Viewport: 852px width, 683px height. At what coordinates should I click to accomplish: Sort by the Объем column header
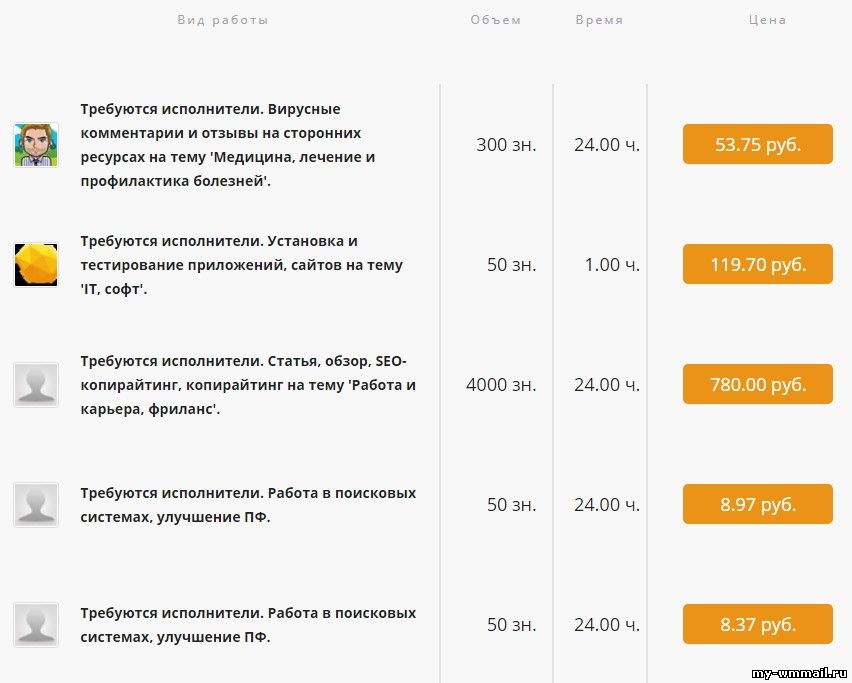point(496,20)
